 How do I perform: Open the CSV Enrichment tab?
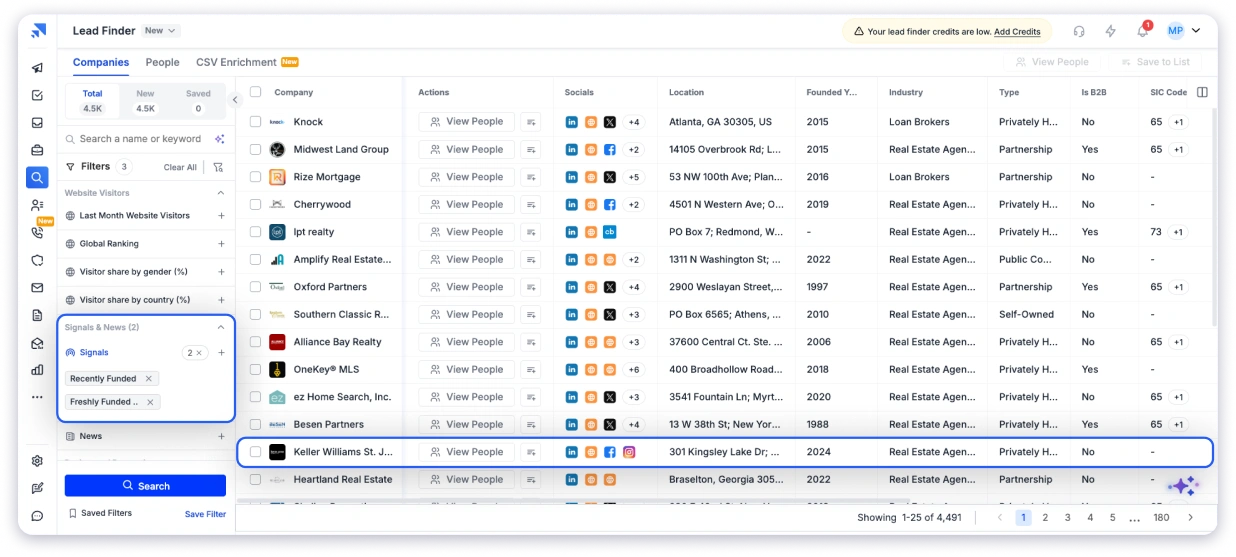tap(247, 62)
